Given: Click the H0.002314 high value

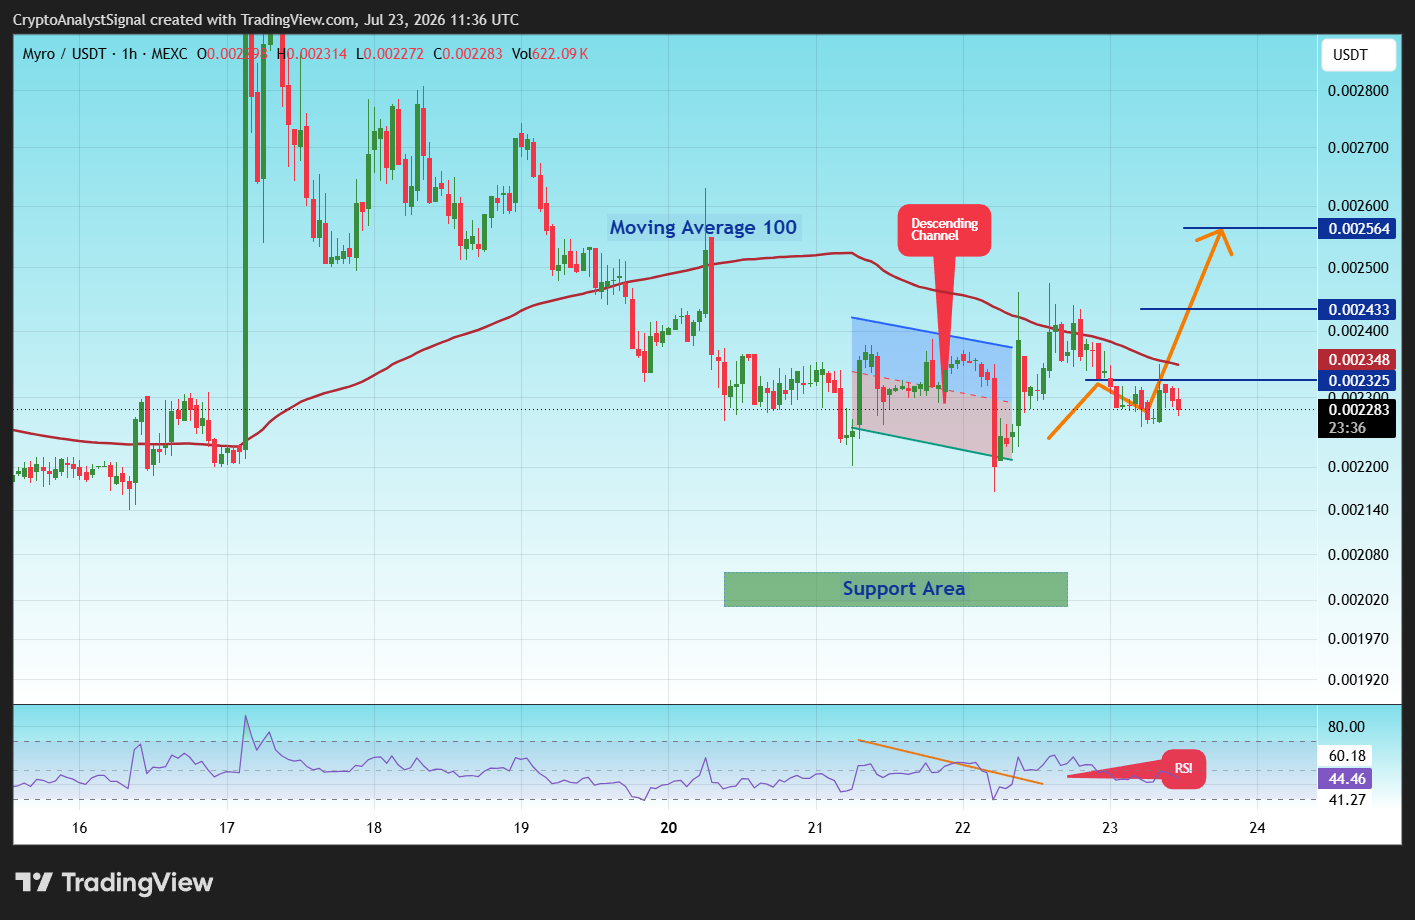Looking at the screenshot, I should 312,54.
